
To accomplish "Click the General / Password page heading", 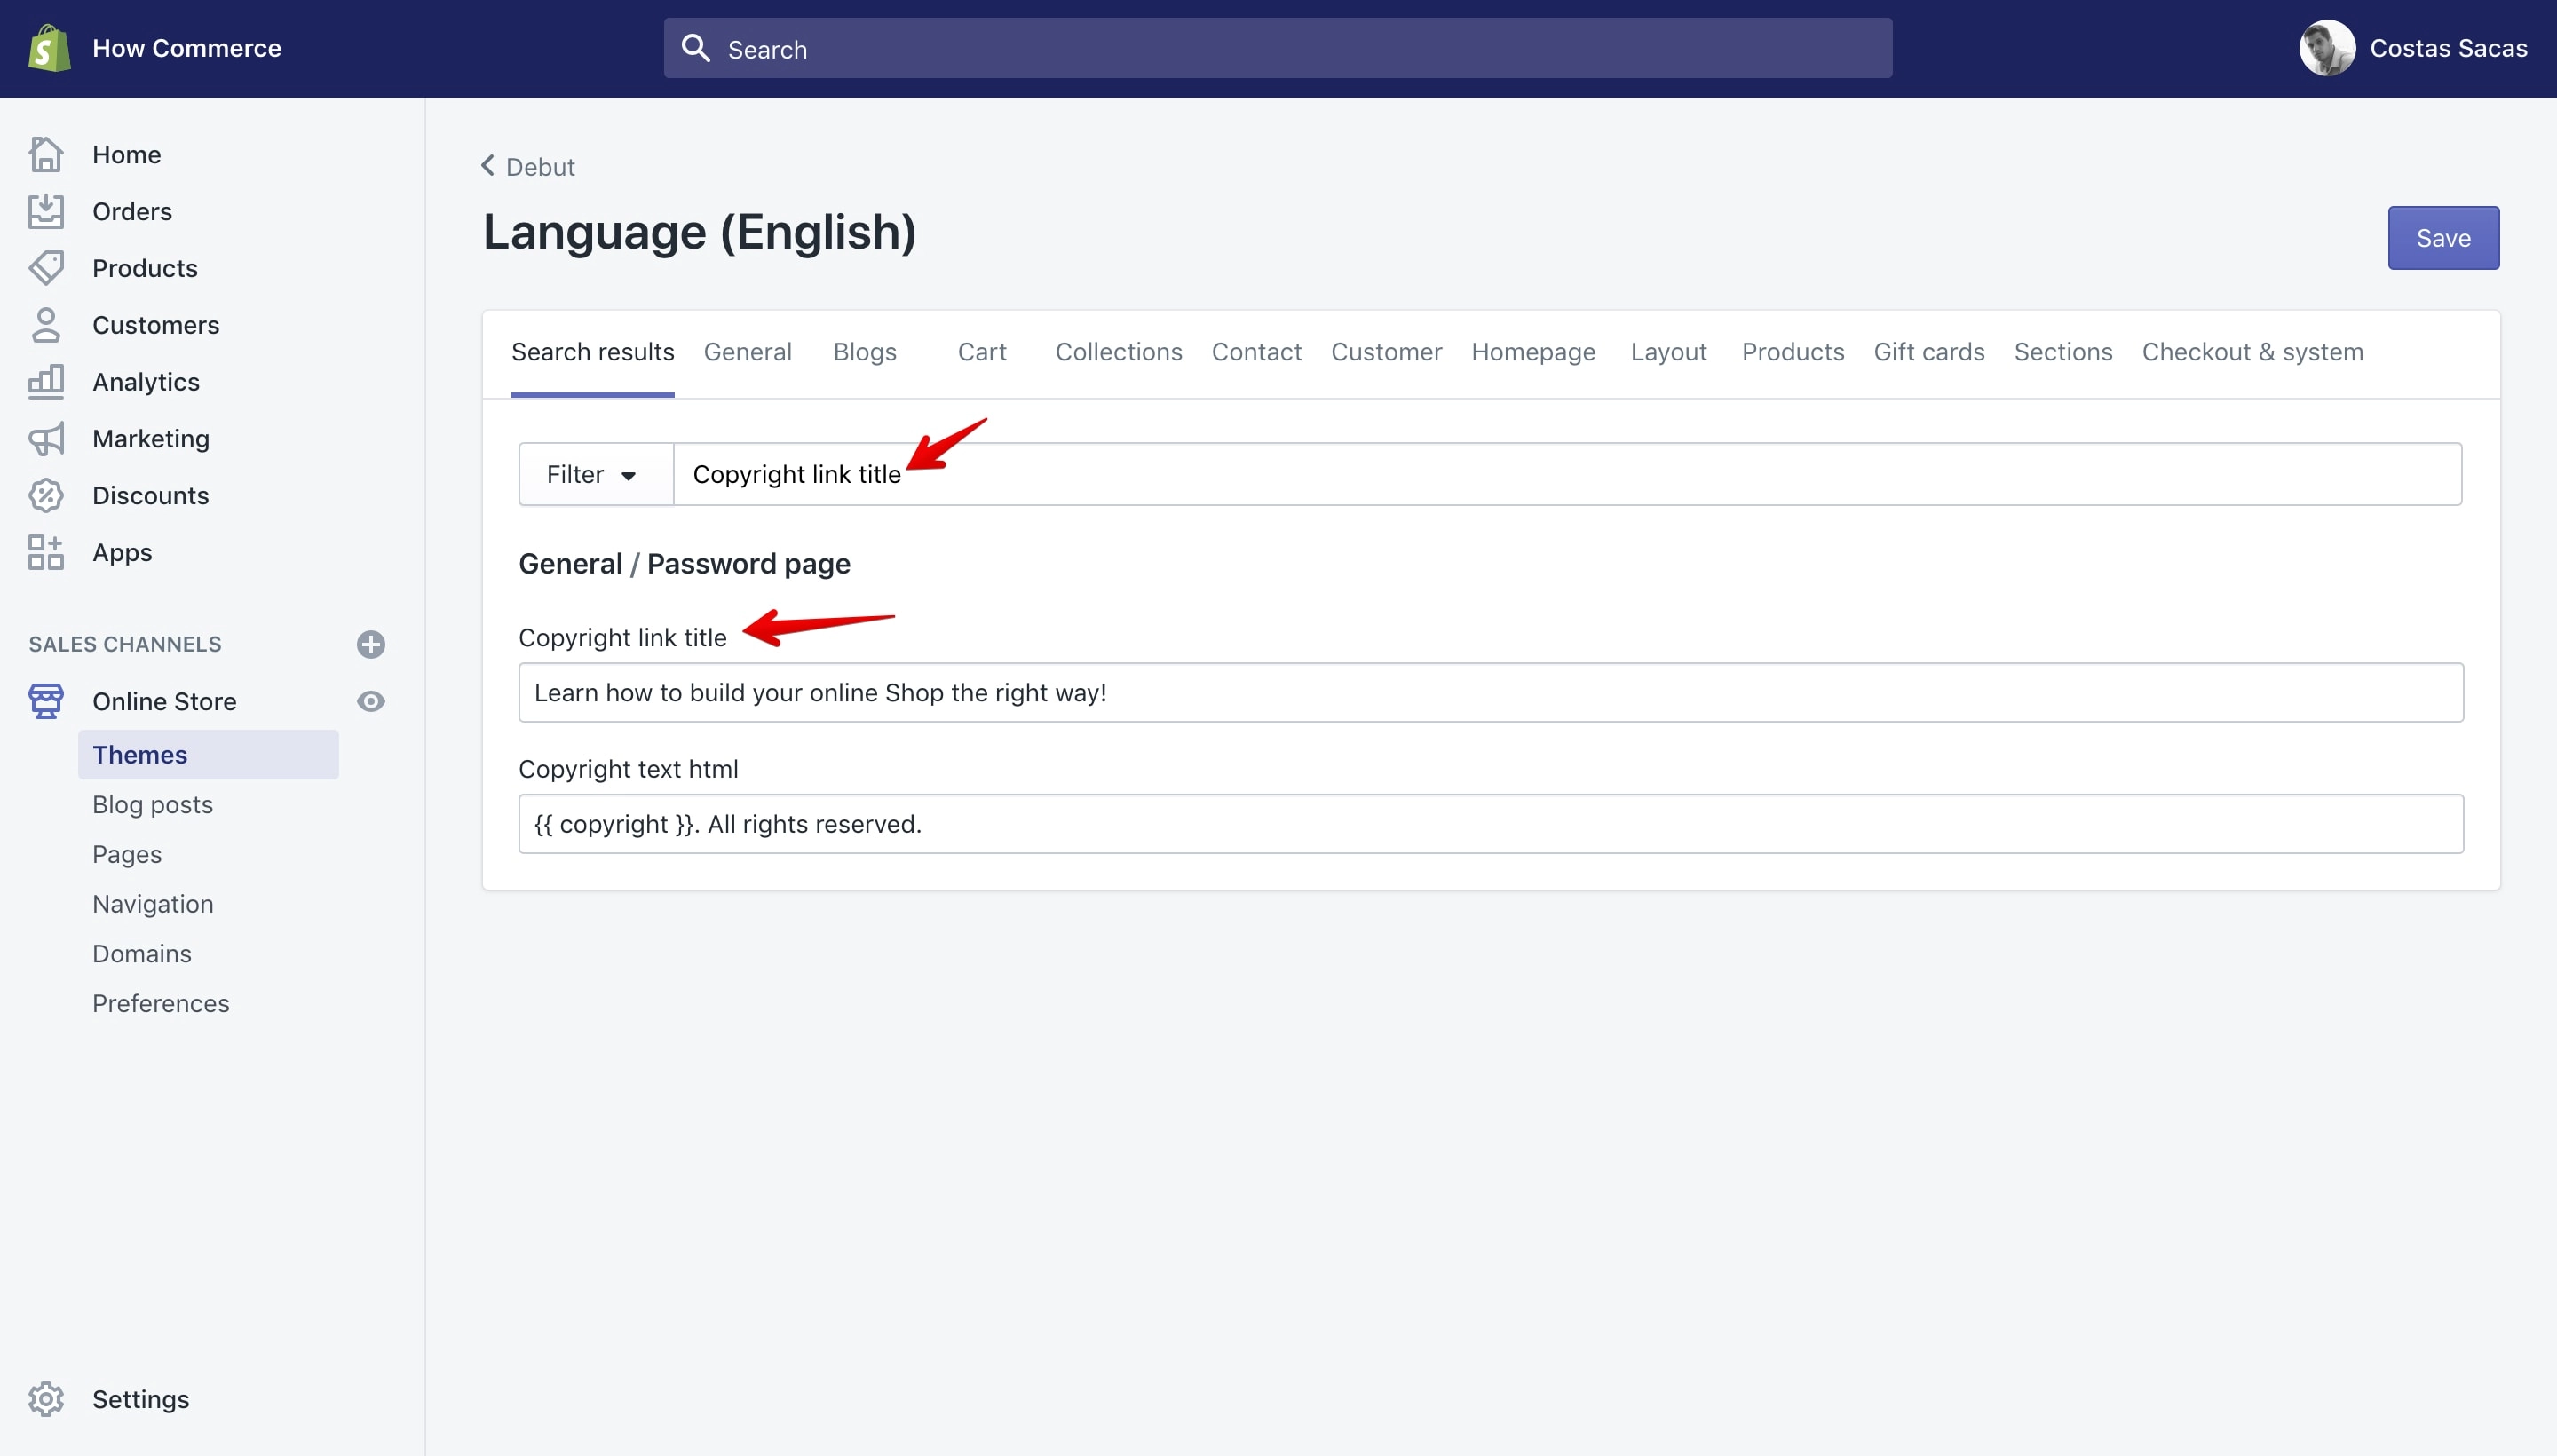I will click(x=684, y=563).
